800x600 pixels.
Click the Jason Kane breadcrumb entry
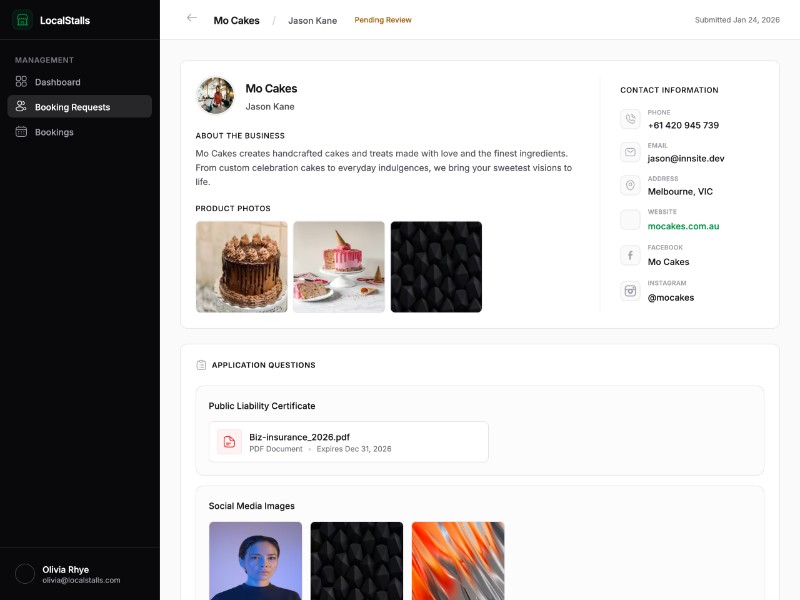pos(314,20)
